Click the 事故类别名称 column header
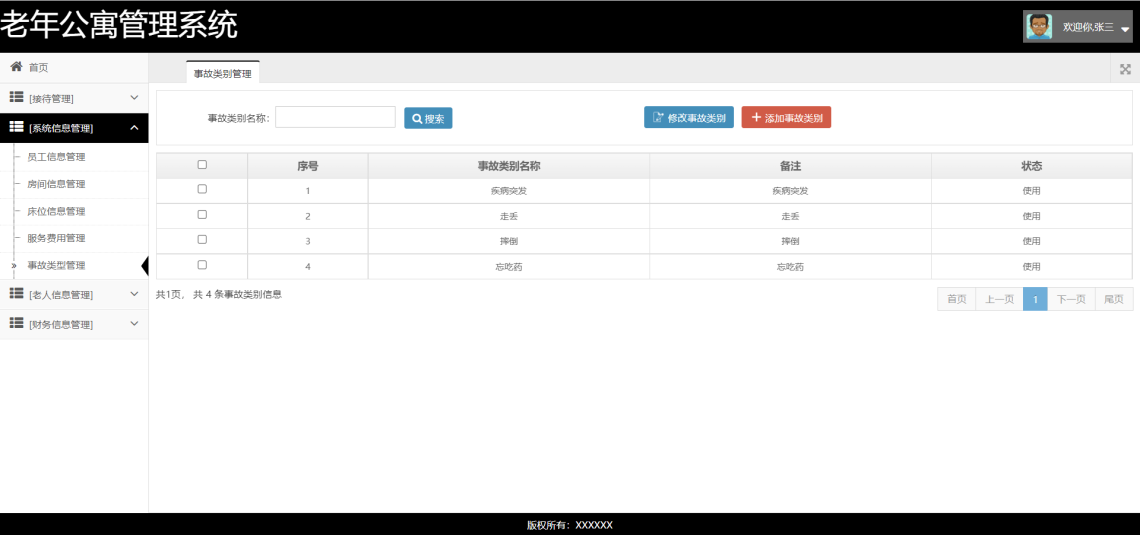This screenshot has height=535, width=1140. click(x=508, y=166)
